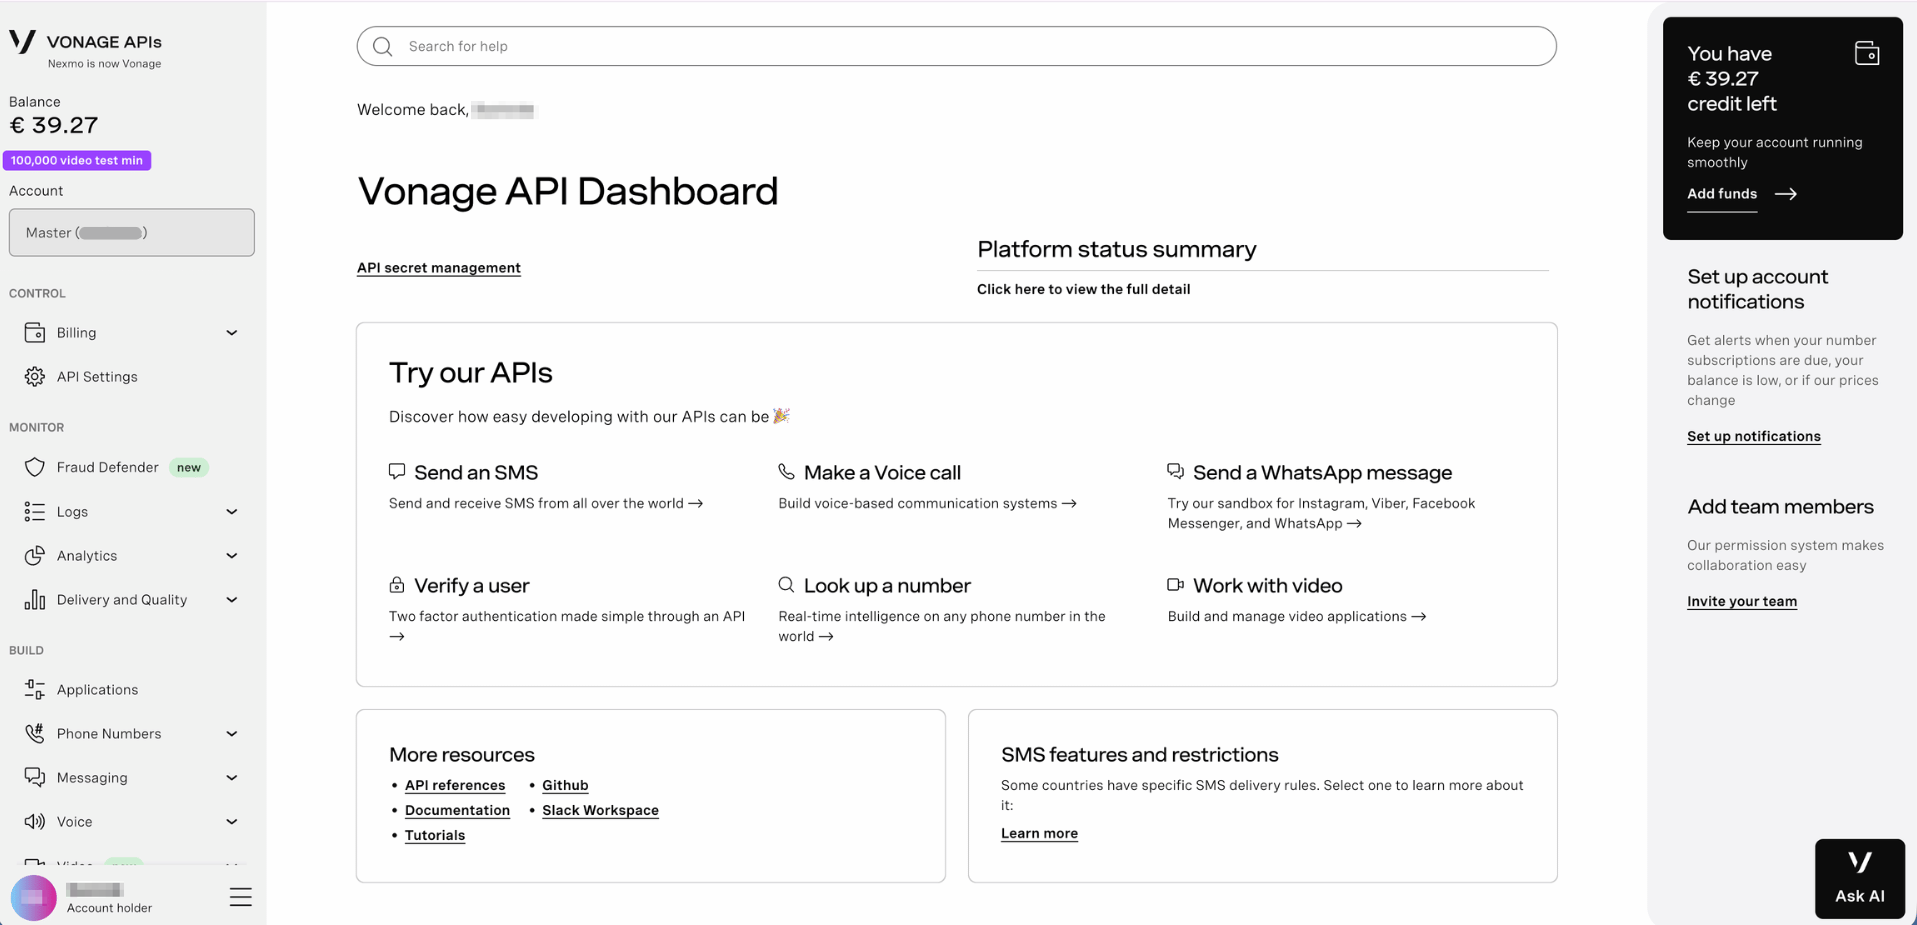The image size is (1917, 925).
Task: Click the € 39.27 balance amount in sidebar
Action: pyautogui.click(x=54, y=125)
